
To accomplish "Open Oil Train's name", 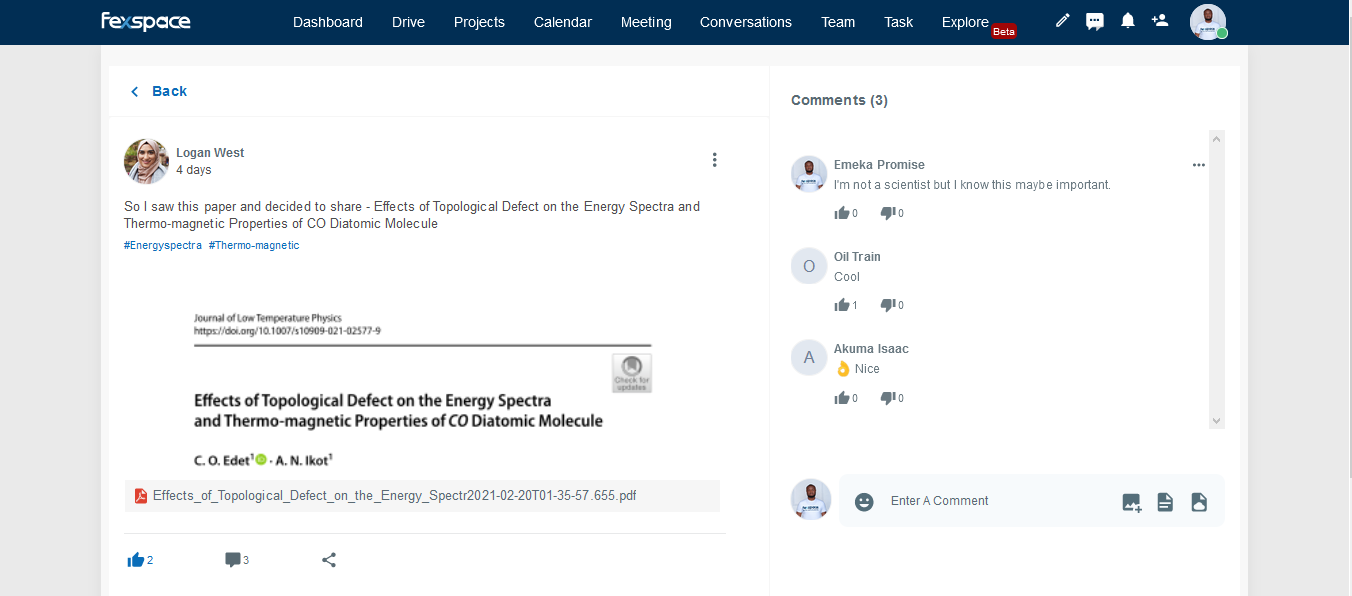I will pyautogui.click(x=857, y=257).
